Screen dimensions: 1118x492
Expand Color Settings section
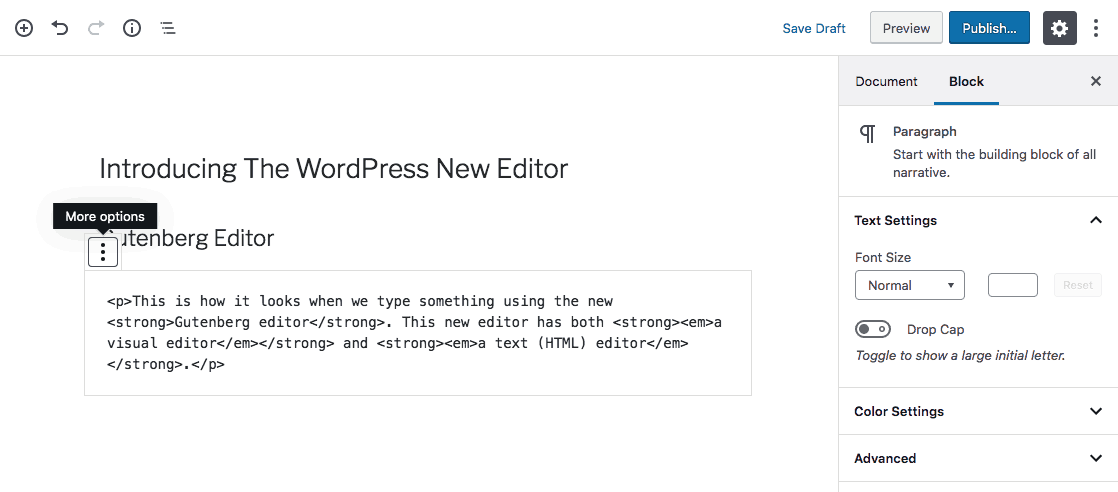pos(978,411)
